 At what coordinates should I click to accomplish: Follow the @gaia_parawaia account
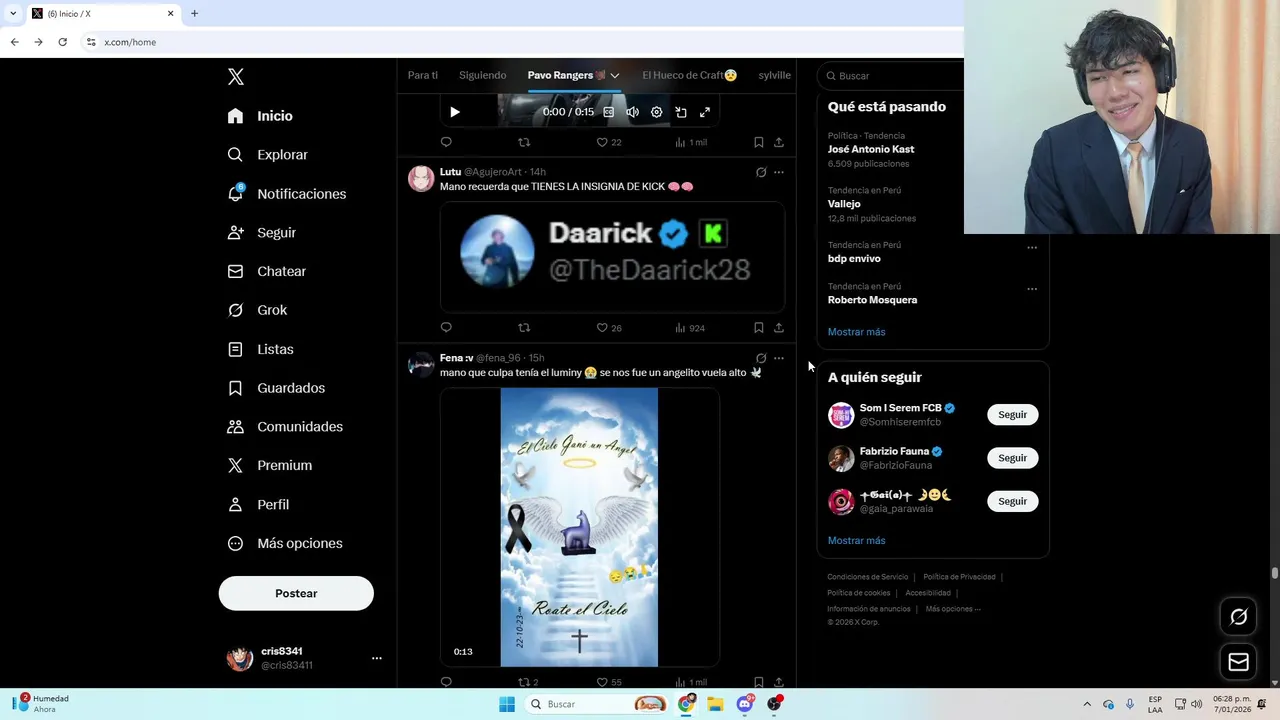(1012, 501)
